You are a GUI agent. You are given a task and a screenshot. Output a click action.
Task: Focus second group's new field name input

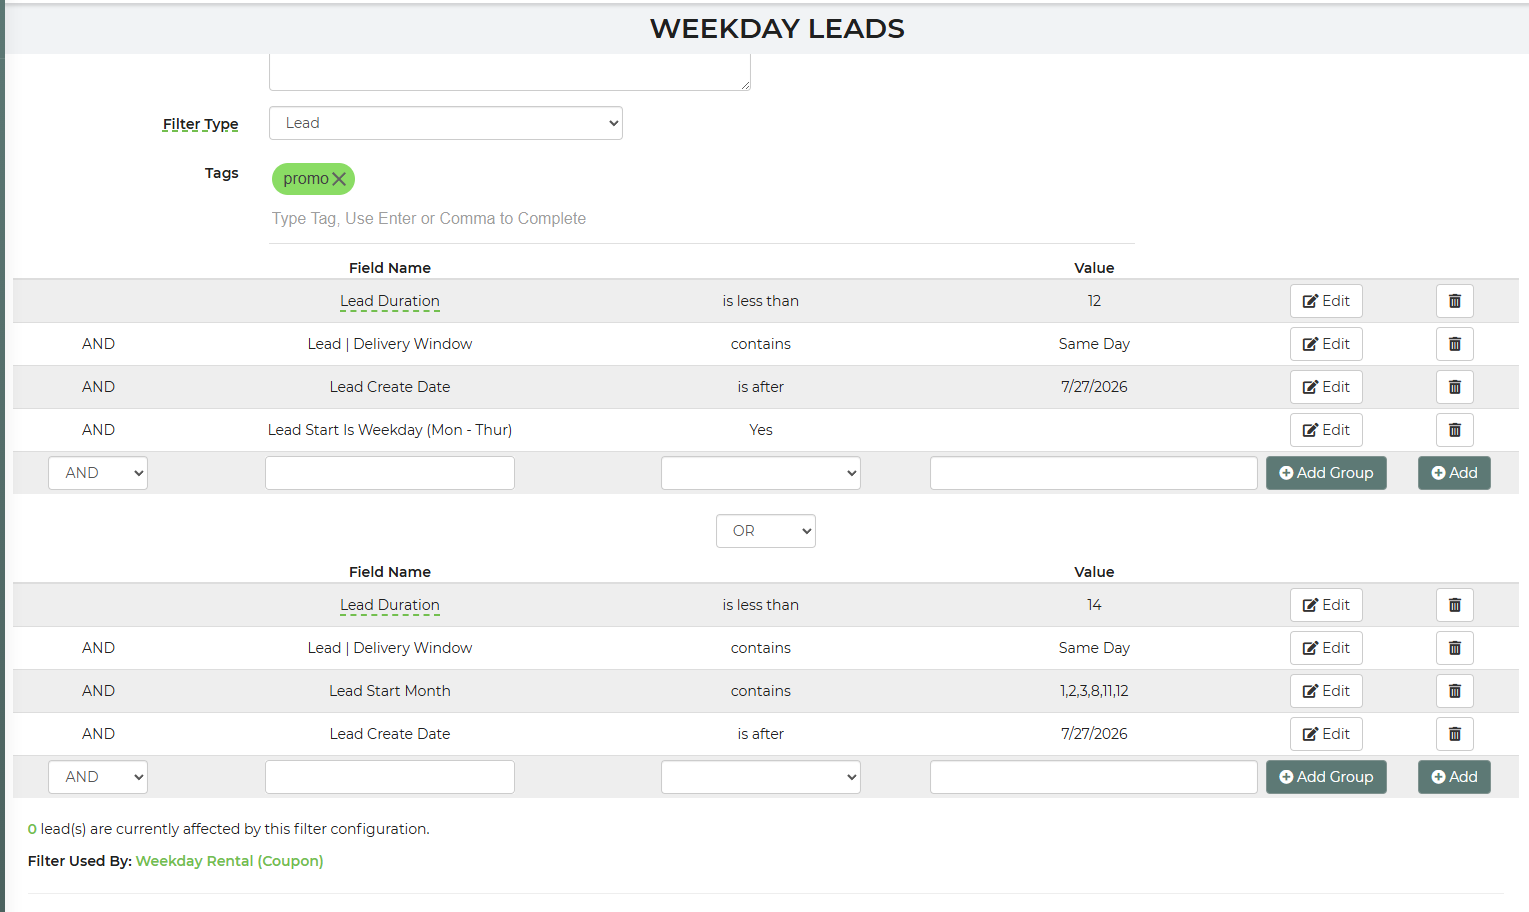click(390, 777)
